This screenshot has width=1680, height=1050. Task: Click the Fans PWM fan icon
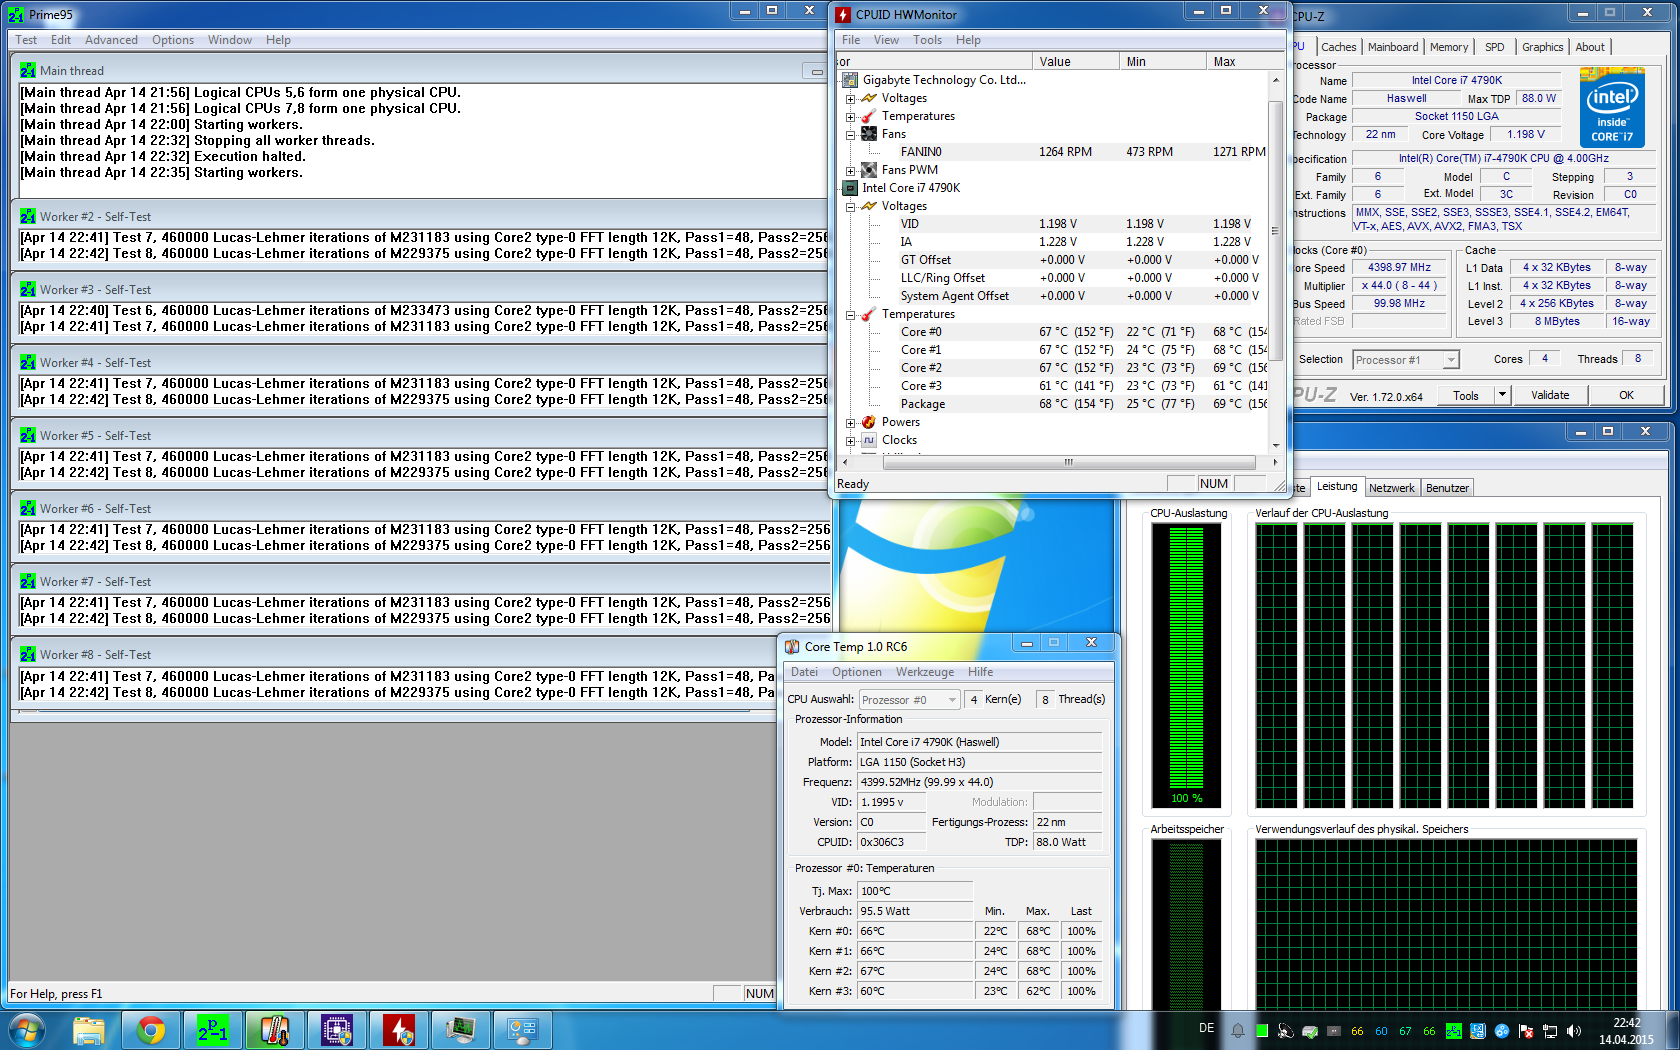(x=869, y=170)
